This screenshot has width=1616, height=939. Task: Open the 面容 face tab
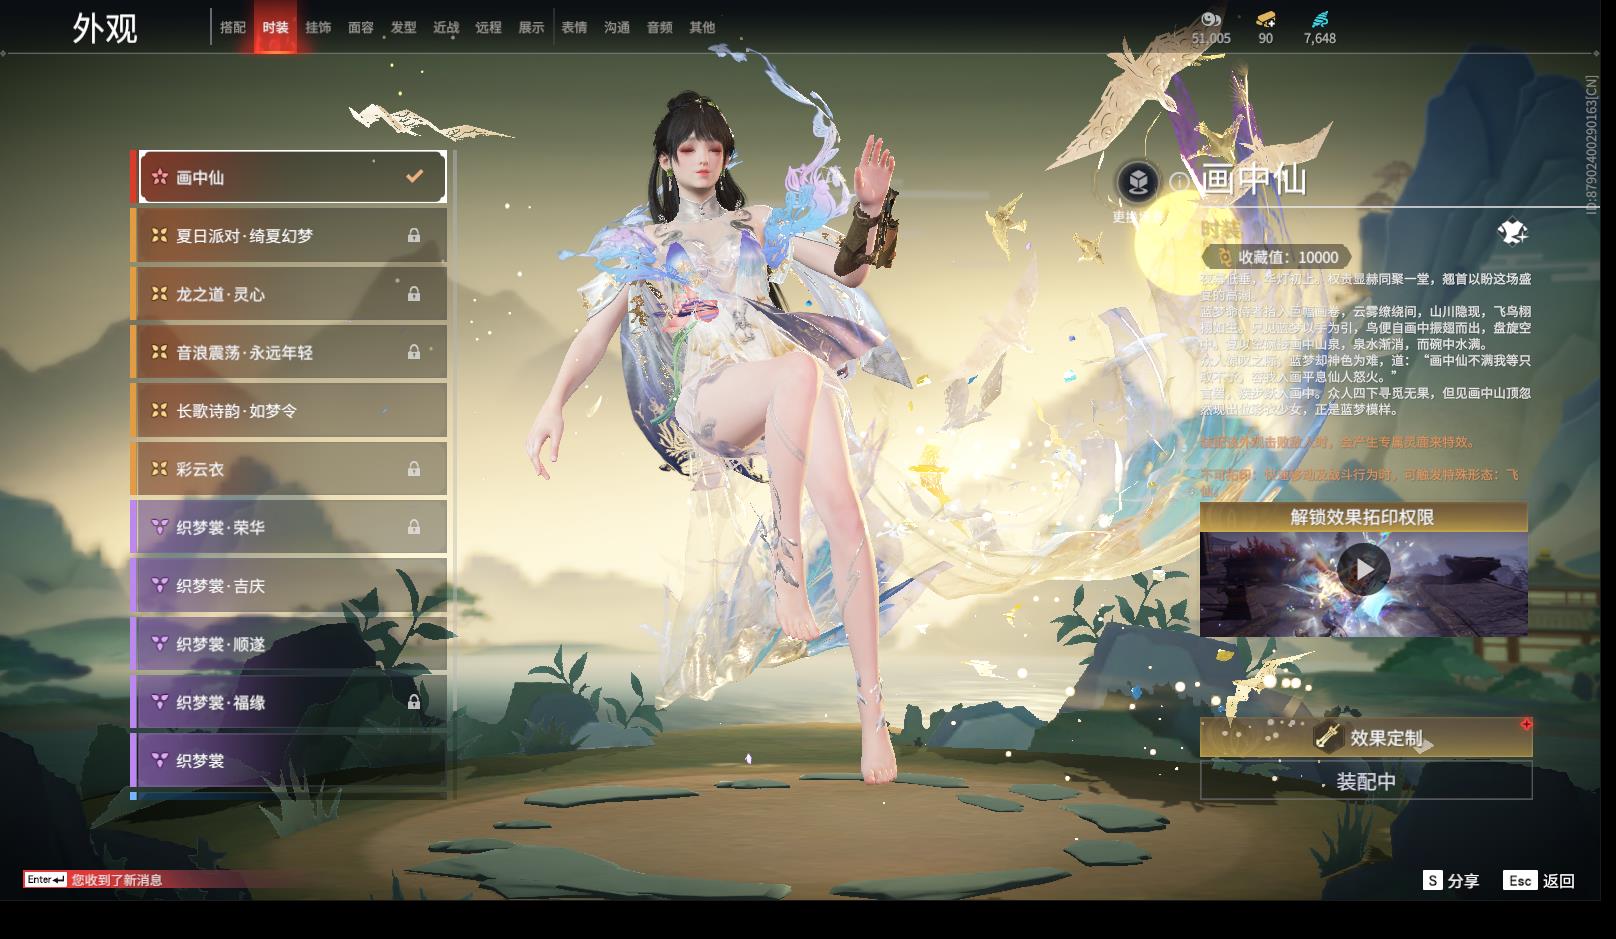(361, 27)
